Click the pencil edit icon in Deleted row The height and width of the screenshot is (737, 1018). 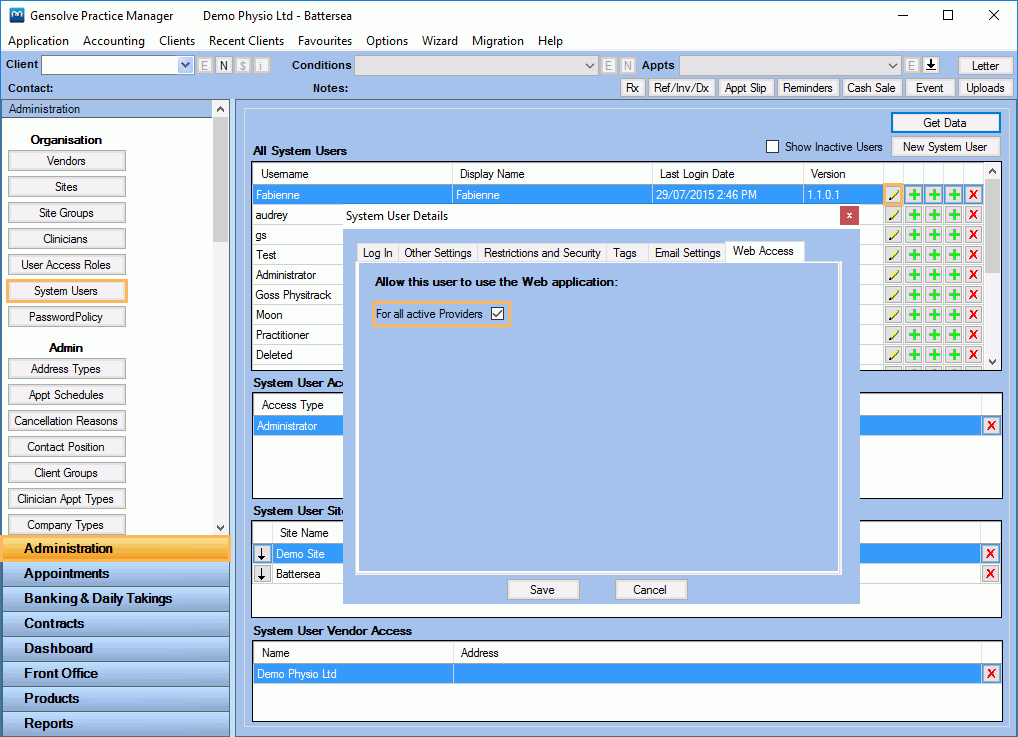(893, 355)
